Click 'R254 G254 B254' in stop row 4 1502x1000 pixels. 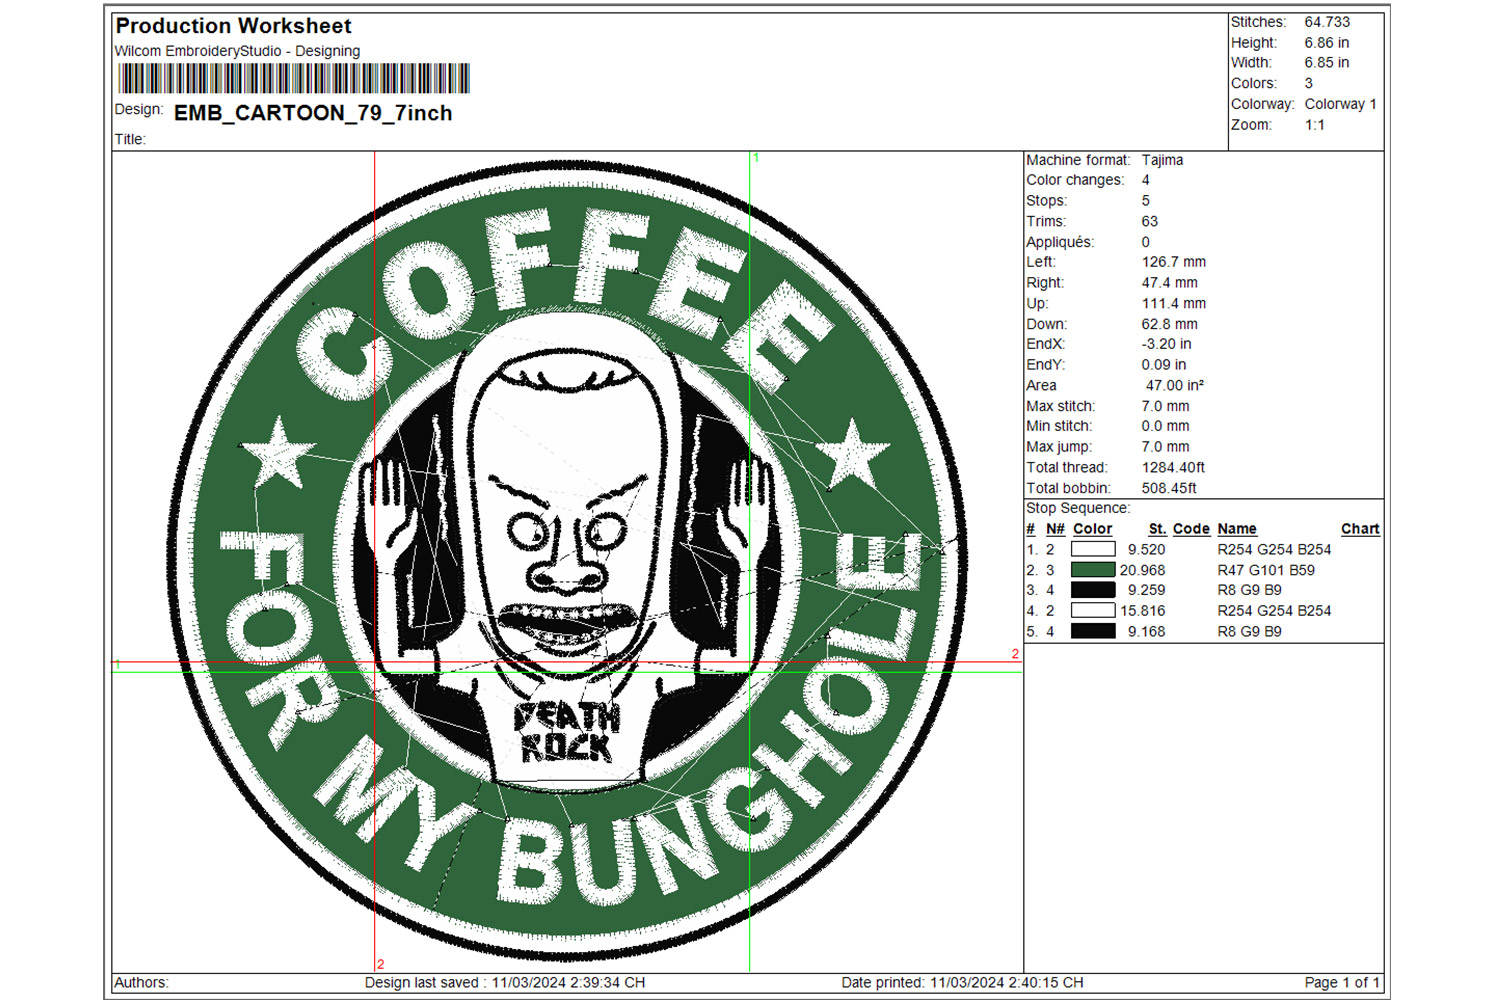coord(1274,610)
